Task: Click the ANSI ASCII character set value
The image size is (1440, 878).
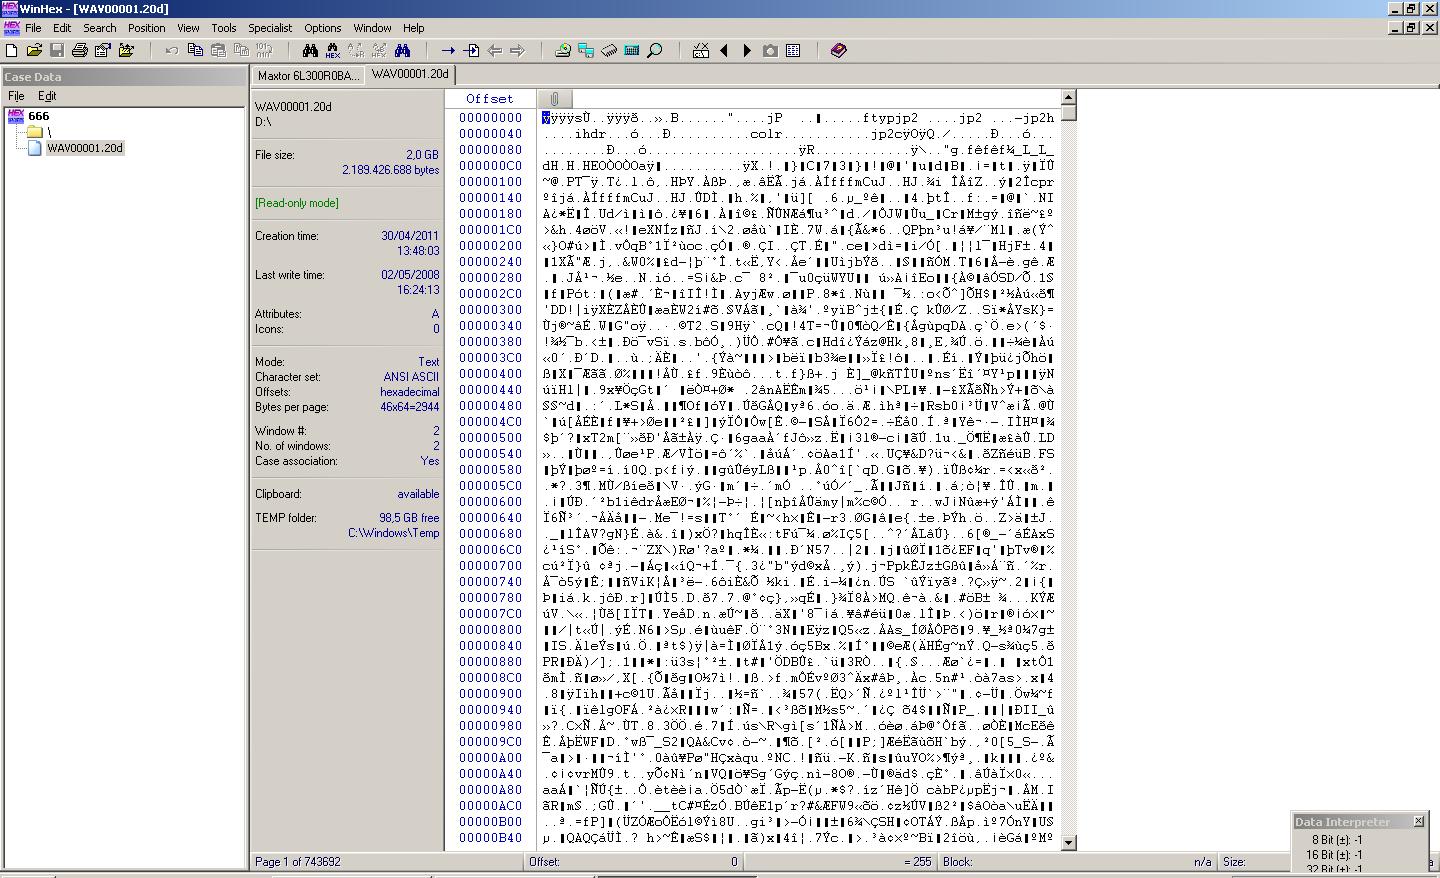Action: [x=411, y=377]
